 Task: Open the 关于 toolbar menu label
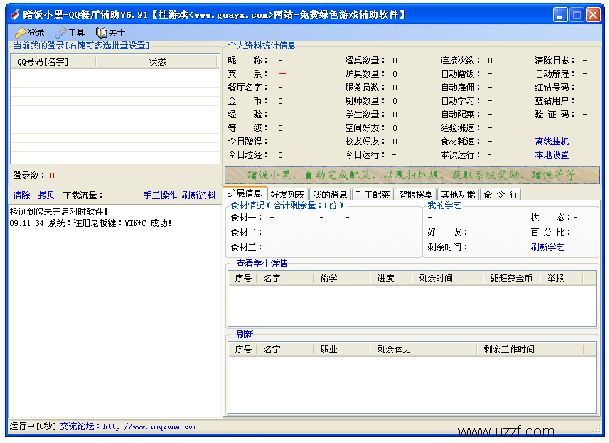(117, 33)
